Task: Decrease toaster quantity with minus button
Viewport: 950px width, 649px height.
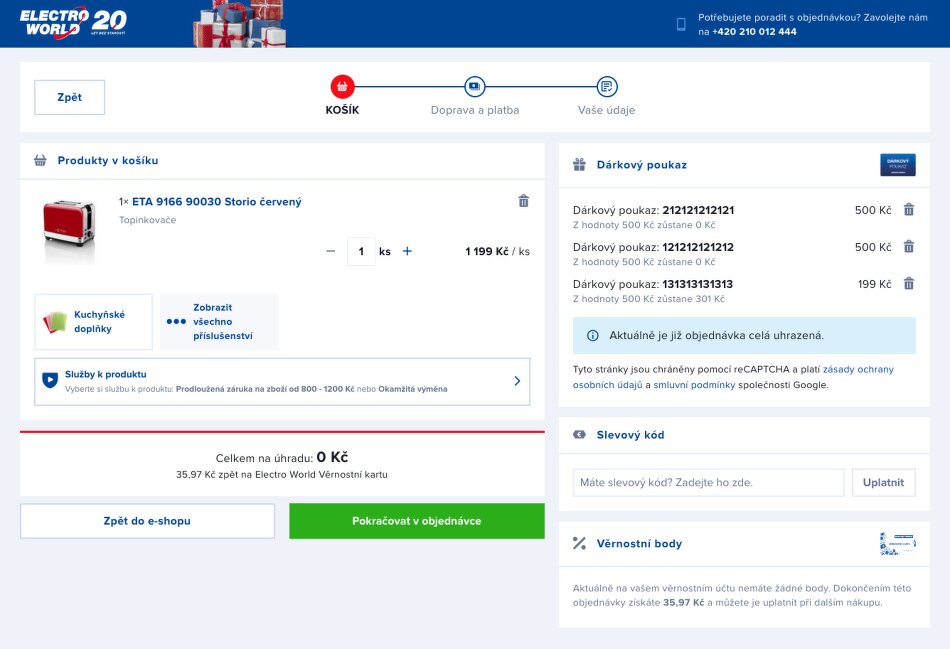Action: tap(331, 251)
